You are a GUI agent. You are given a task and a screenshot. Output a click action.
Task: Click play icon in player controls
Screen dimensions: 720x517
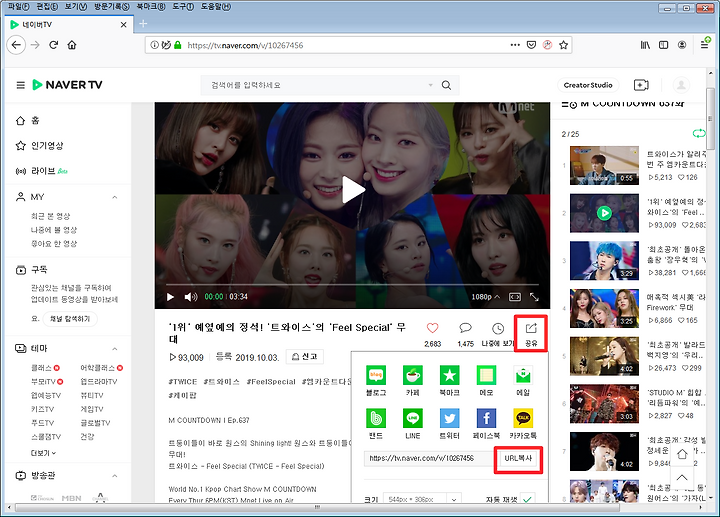pyautogui.click(x=170, y=297)
